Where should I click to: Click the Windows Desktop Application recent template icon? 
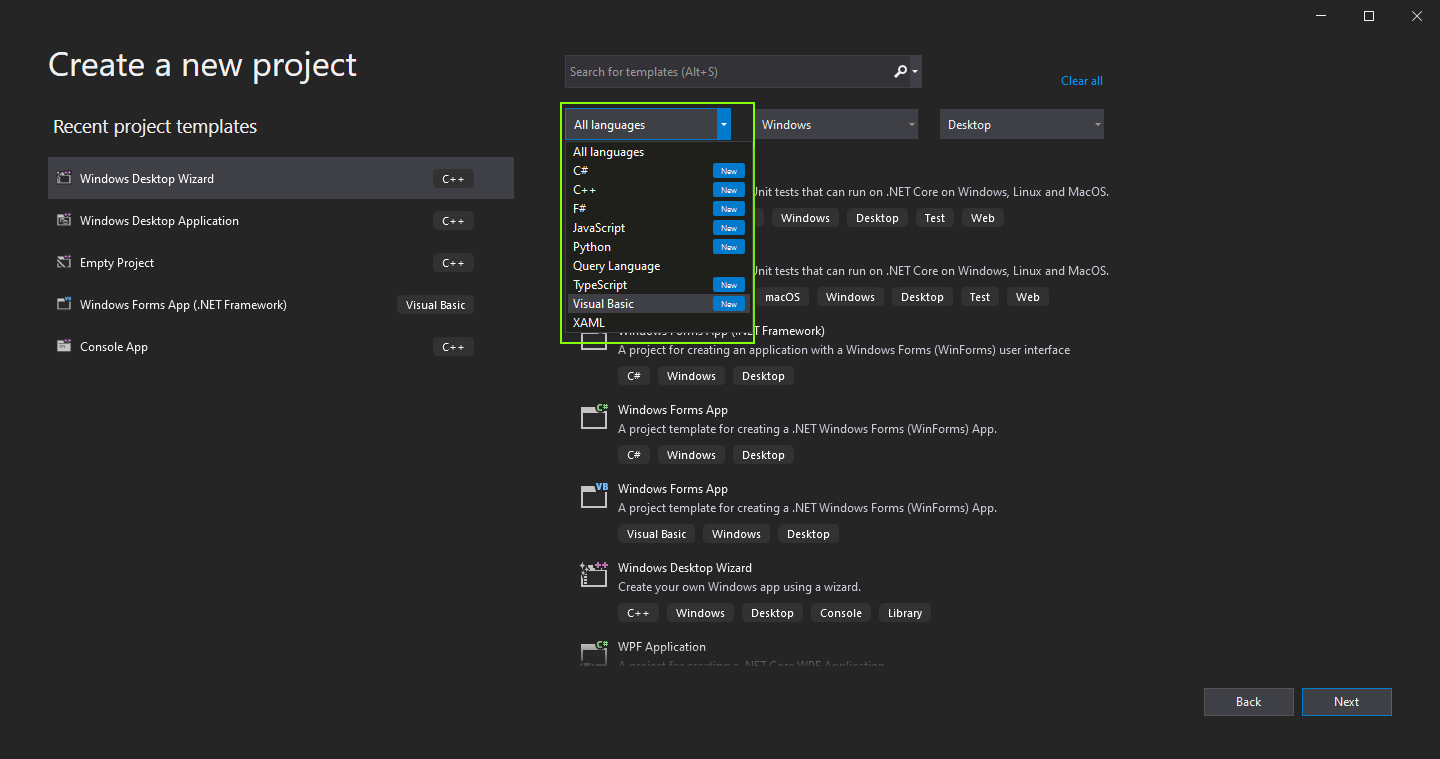(64, 220)
